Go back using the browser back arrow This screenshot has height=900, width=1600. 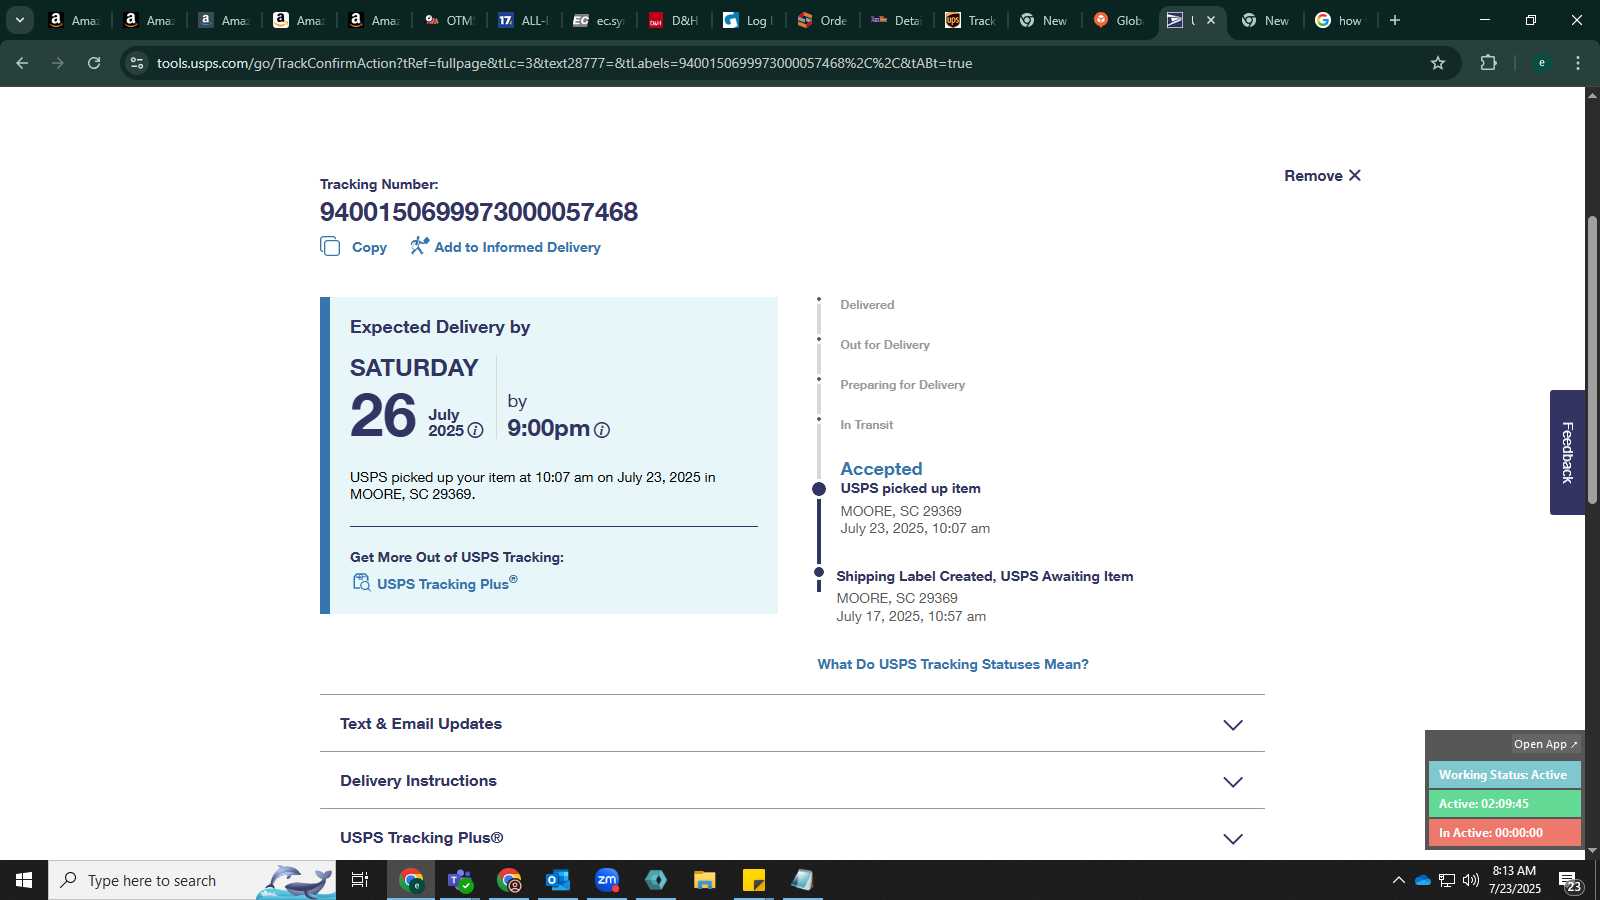pyautogui.click(x=22, y=63)
